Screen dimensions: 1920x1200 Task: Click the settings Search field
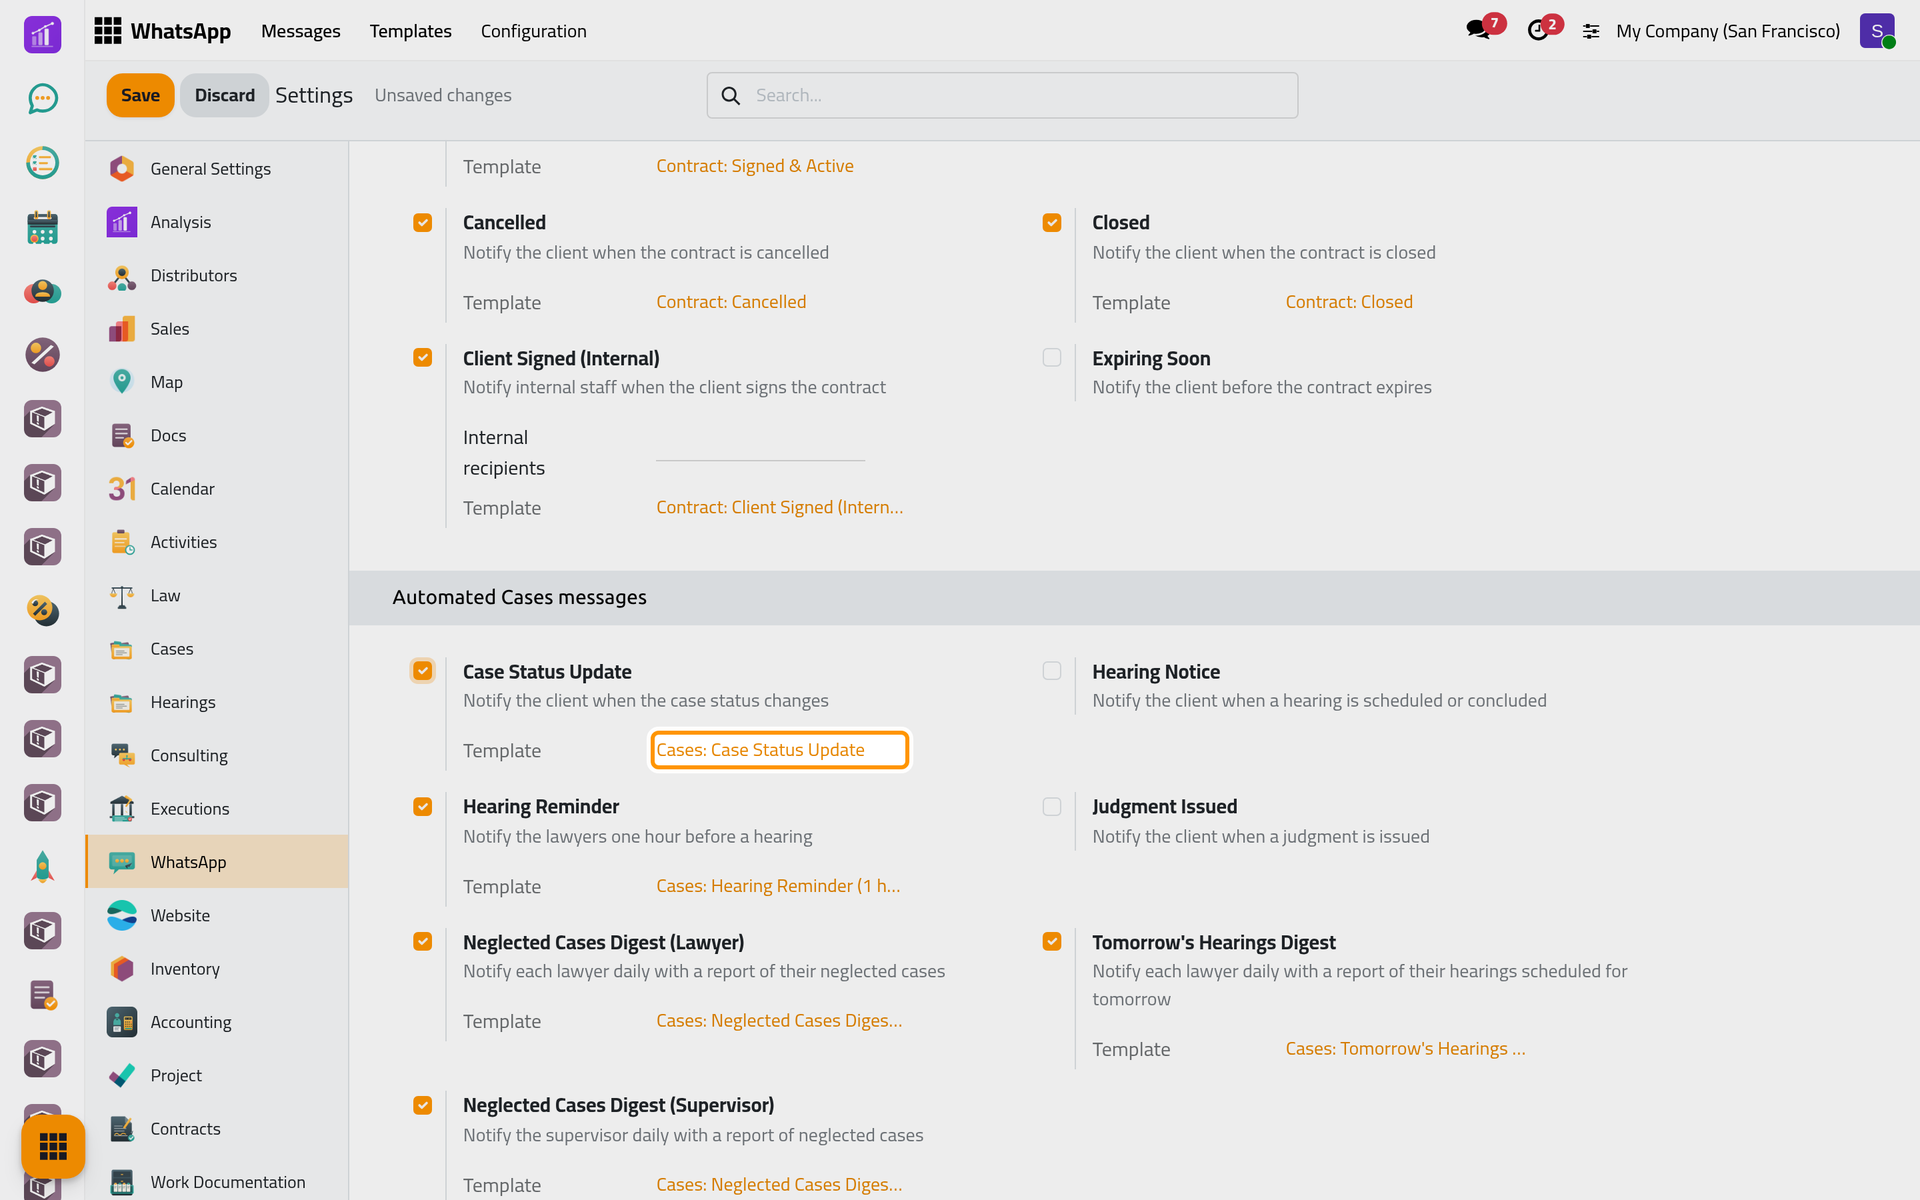click(1002, 95)
